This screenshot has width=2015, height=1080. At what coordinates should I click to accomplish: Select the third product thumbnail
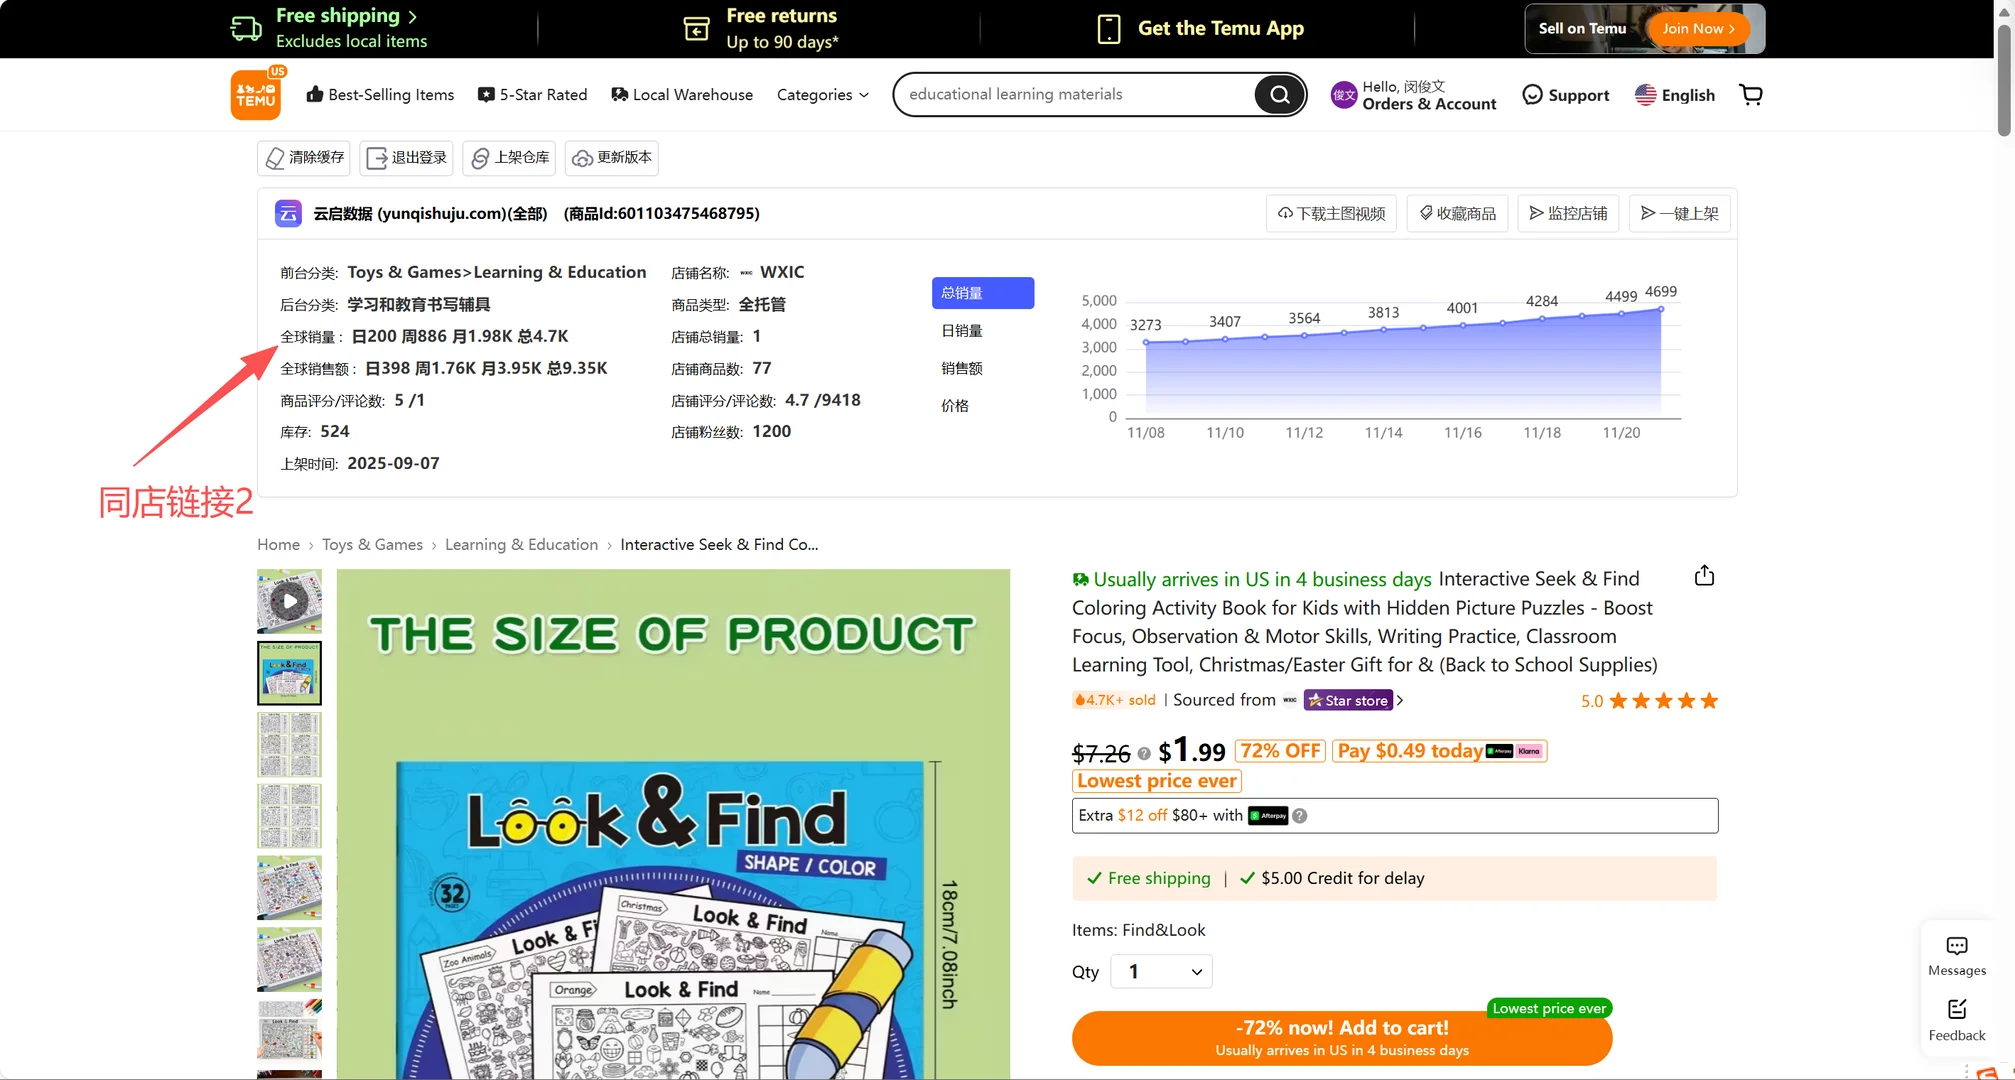(289, 745)
